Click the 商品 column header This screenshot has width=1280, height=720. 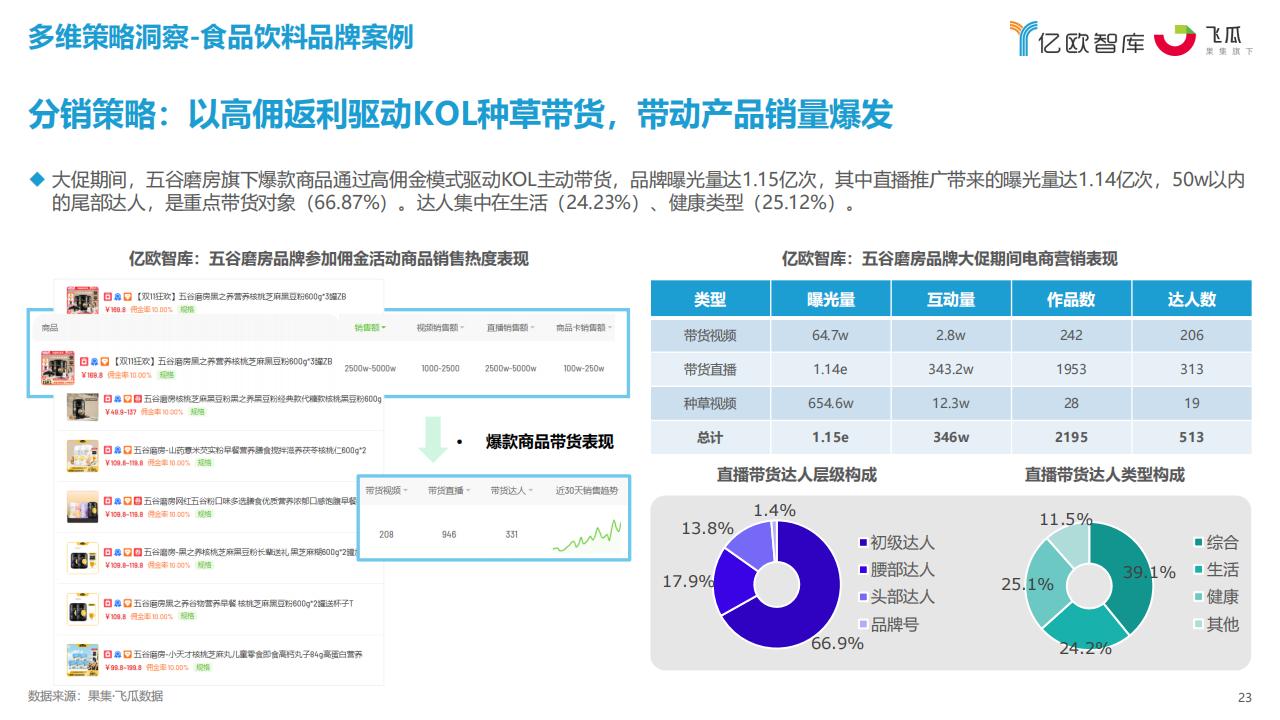tap(50, 327)
